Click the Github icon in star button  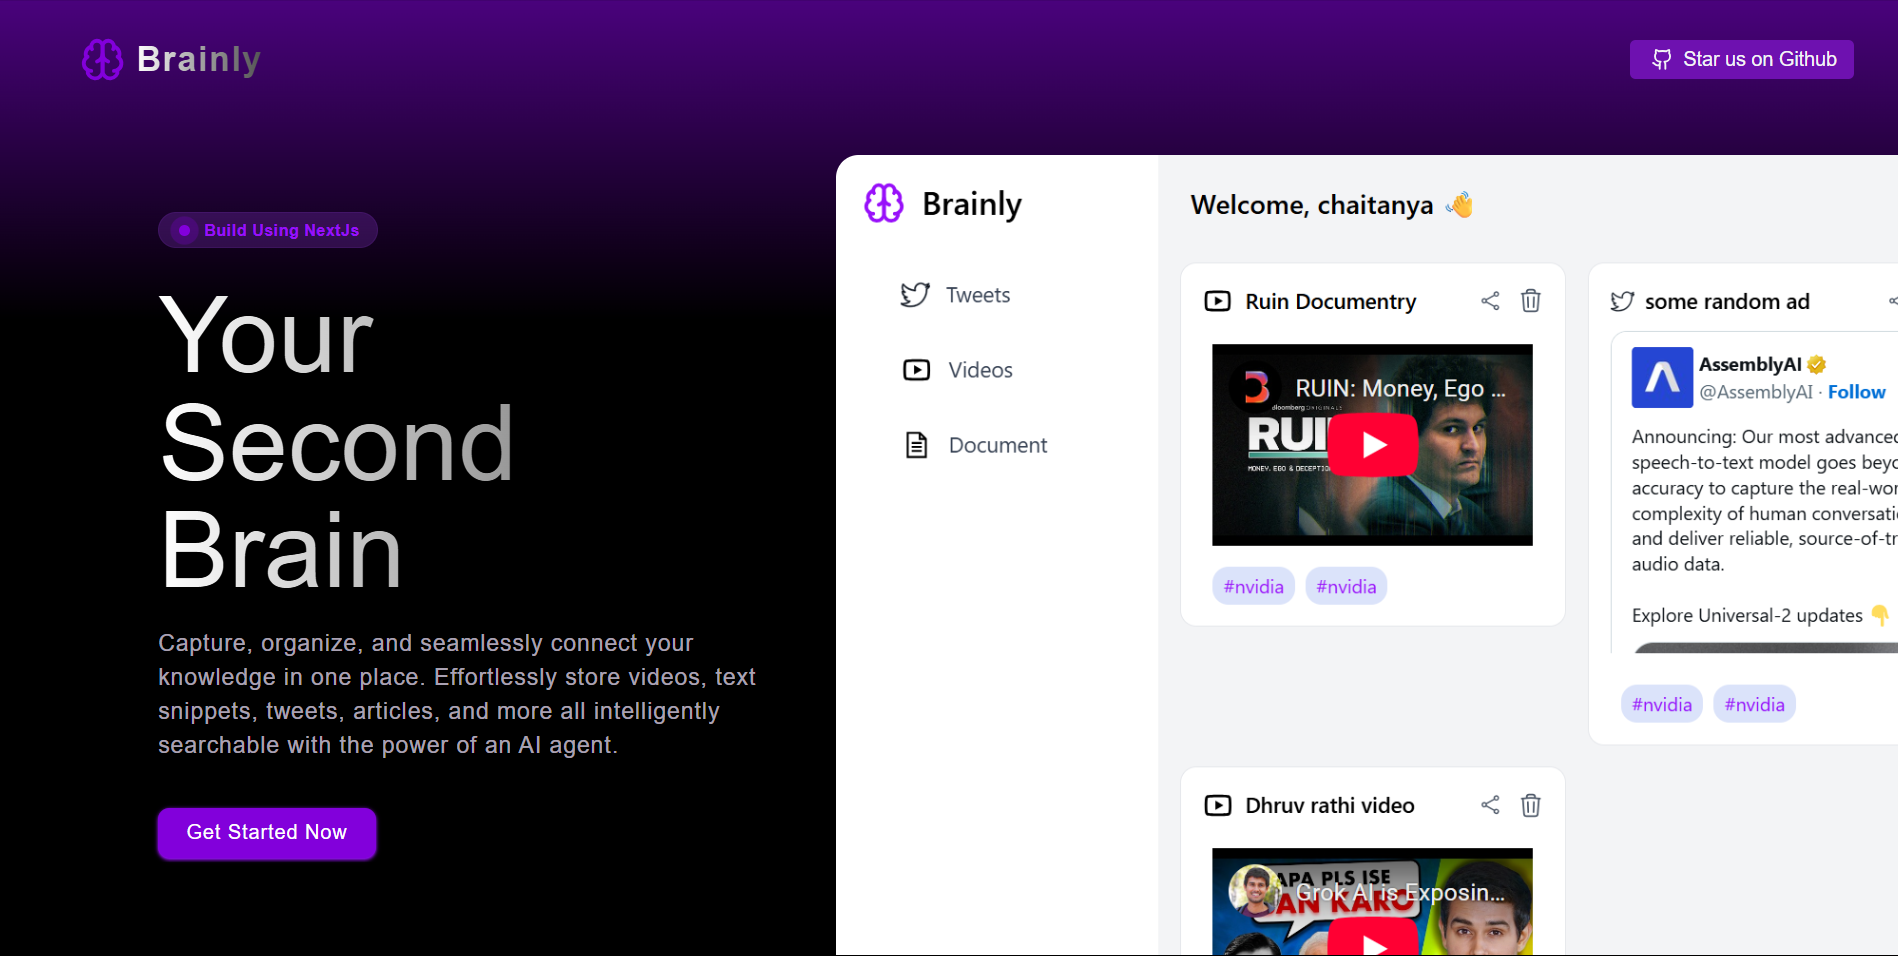pyautogui.click(x=1661, y=59)
